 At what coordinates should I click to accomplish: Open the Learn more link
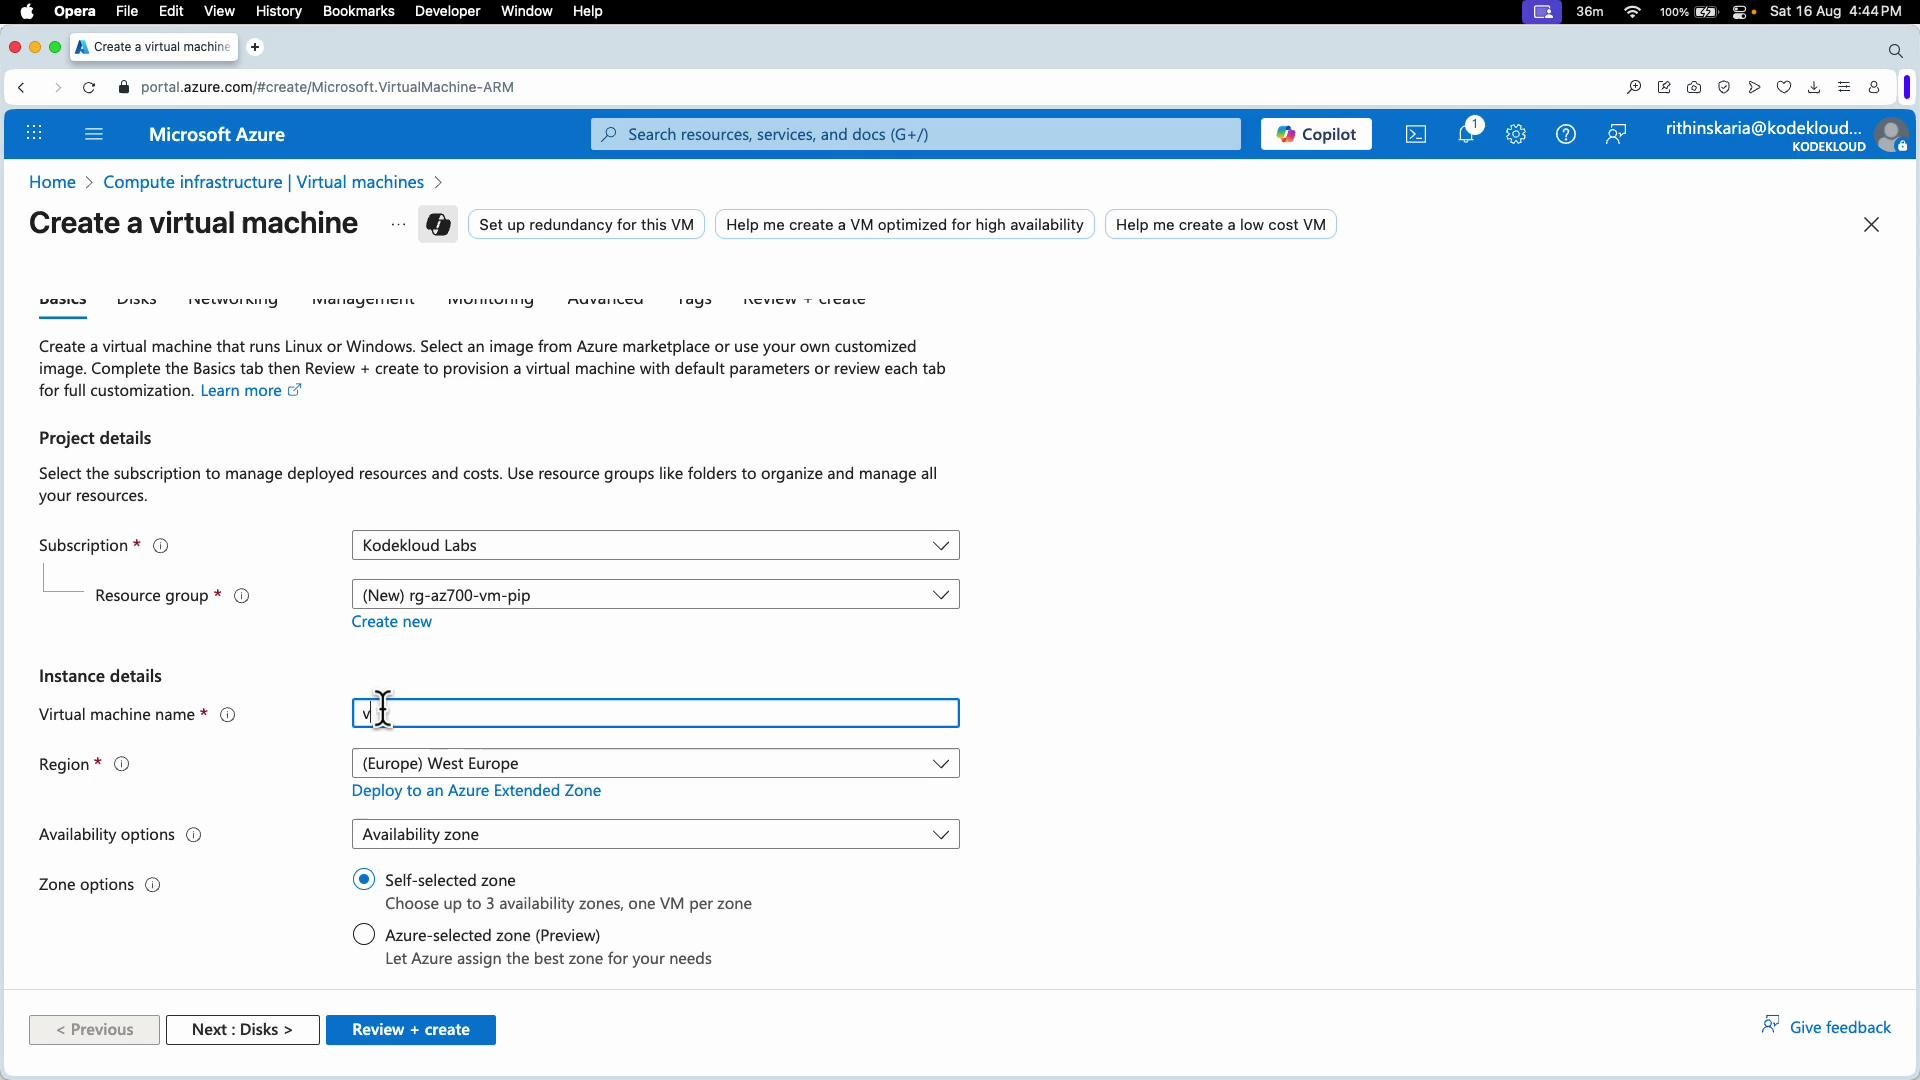tap(250, 391)
